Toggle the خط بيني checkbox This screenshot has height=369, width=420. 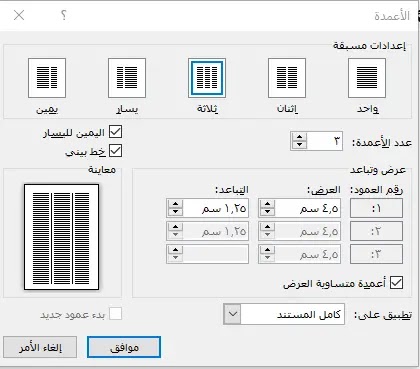click(116, 151)
